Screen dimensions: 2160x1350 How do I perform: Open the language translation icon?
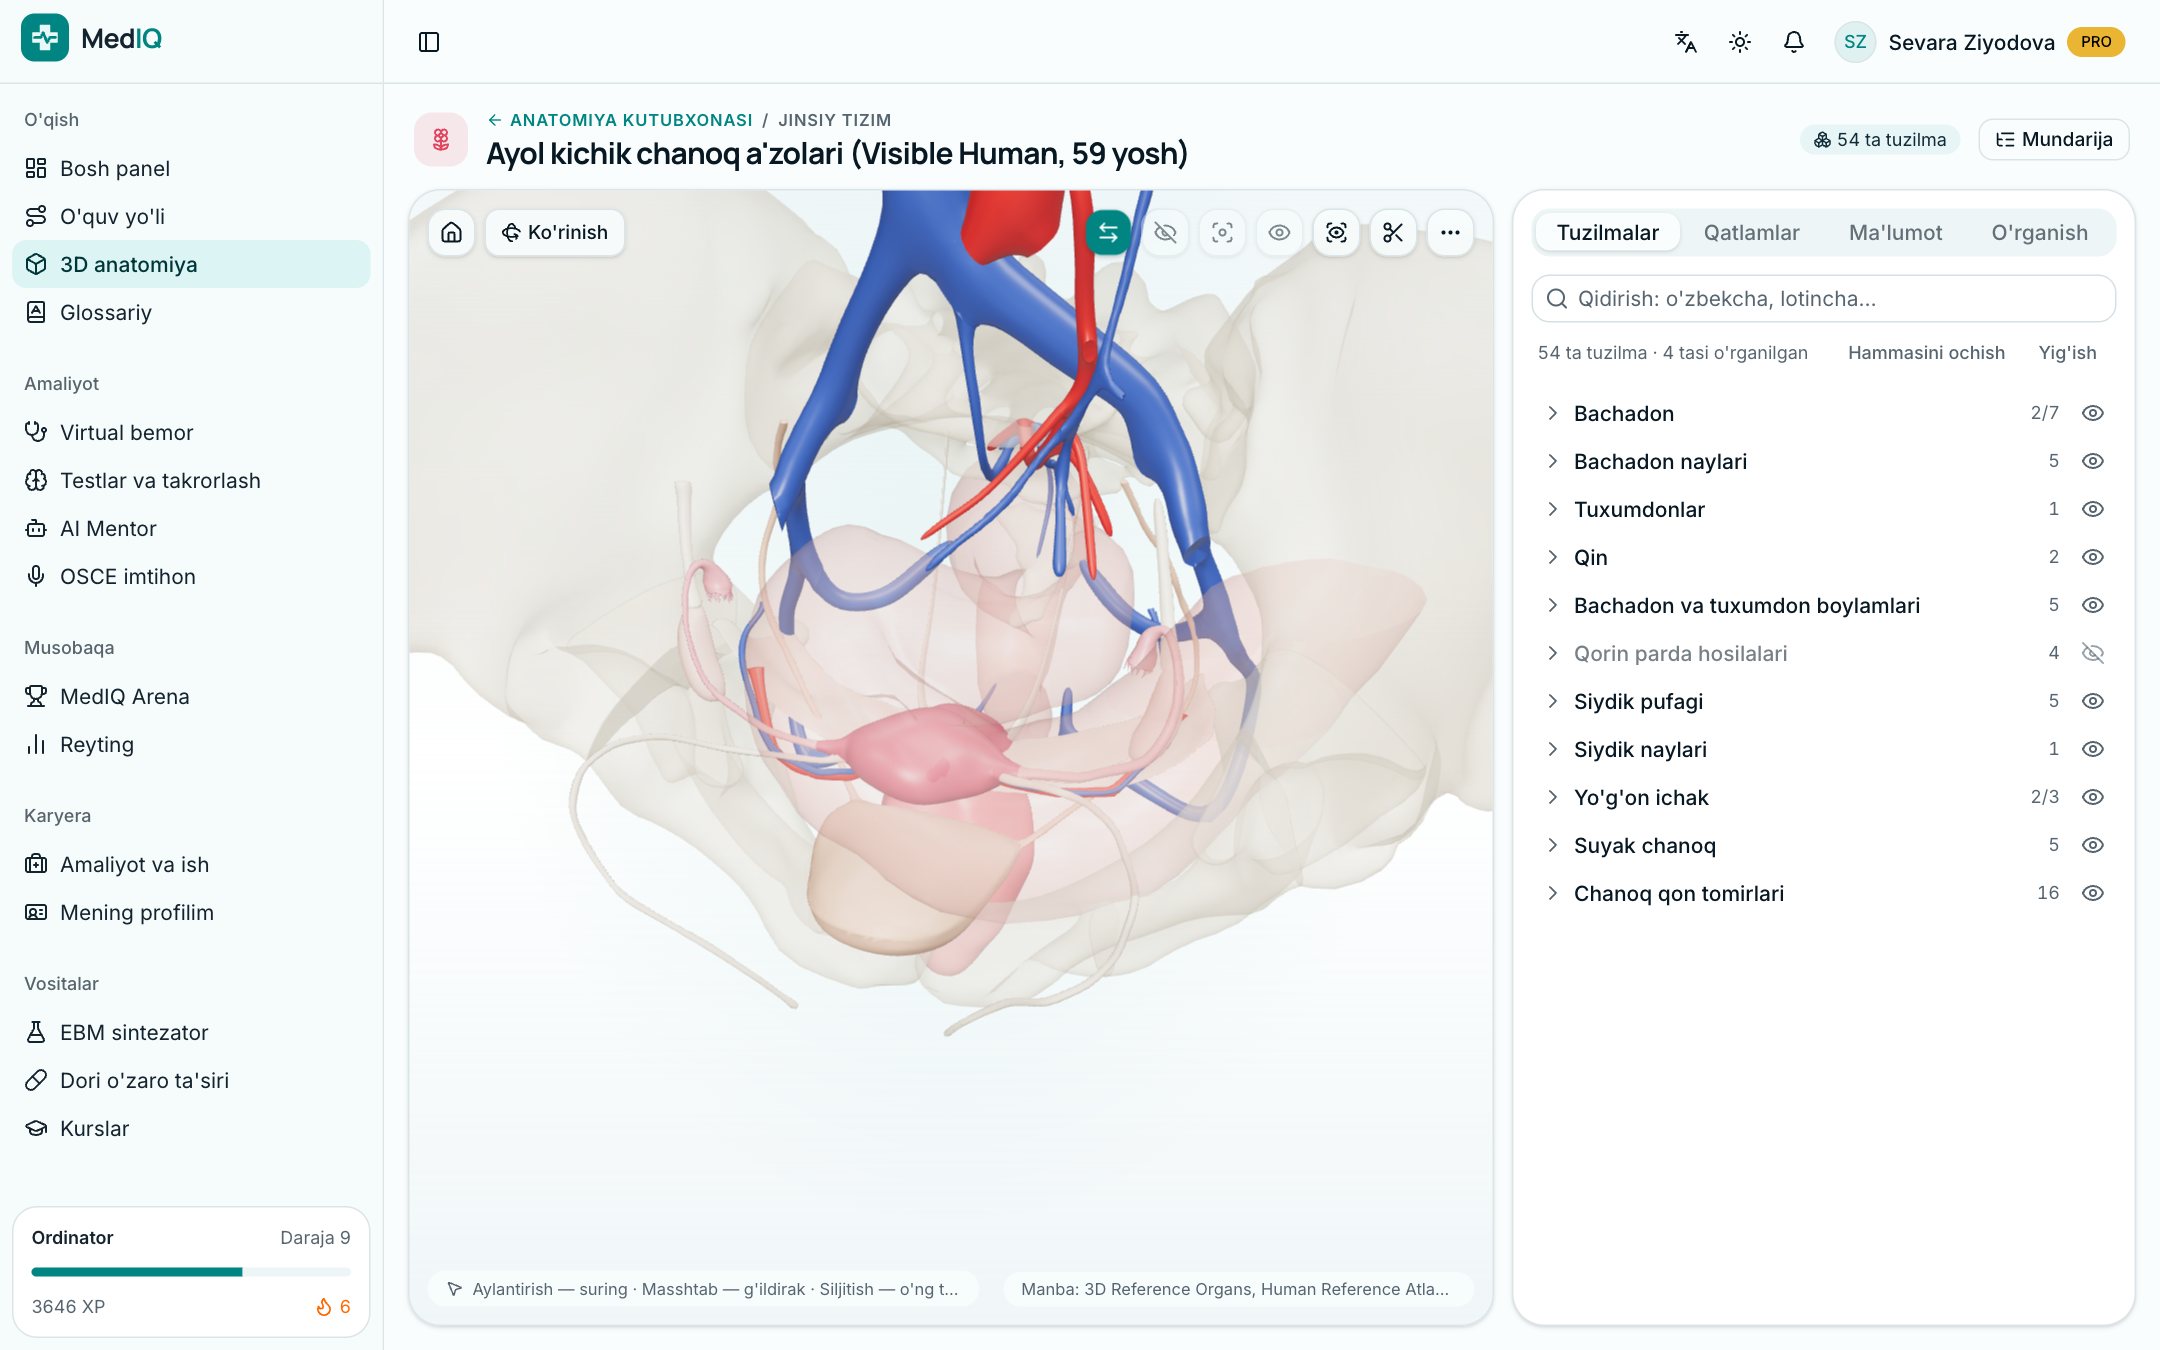tap(1686, 42)
